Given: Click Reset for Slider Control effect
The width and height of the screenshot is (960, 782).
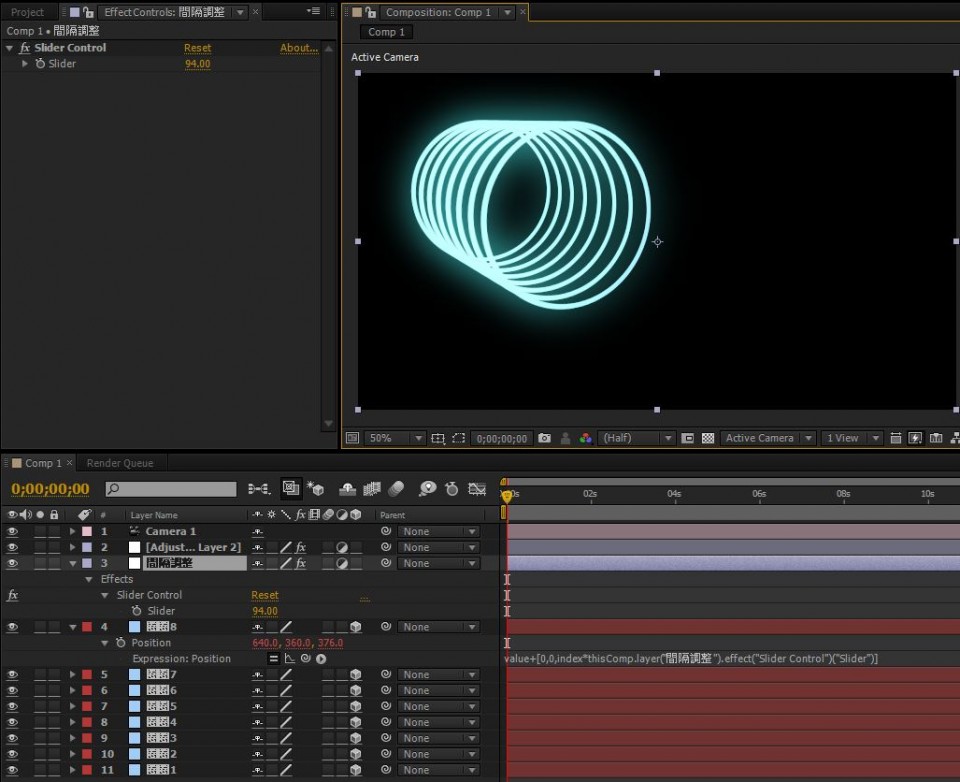Looking at the screenshot, I should pyautogui.click(x=197, y=48).
